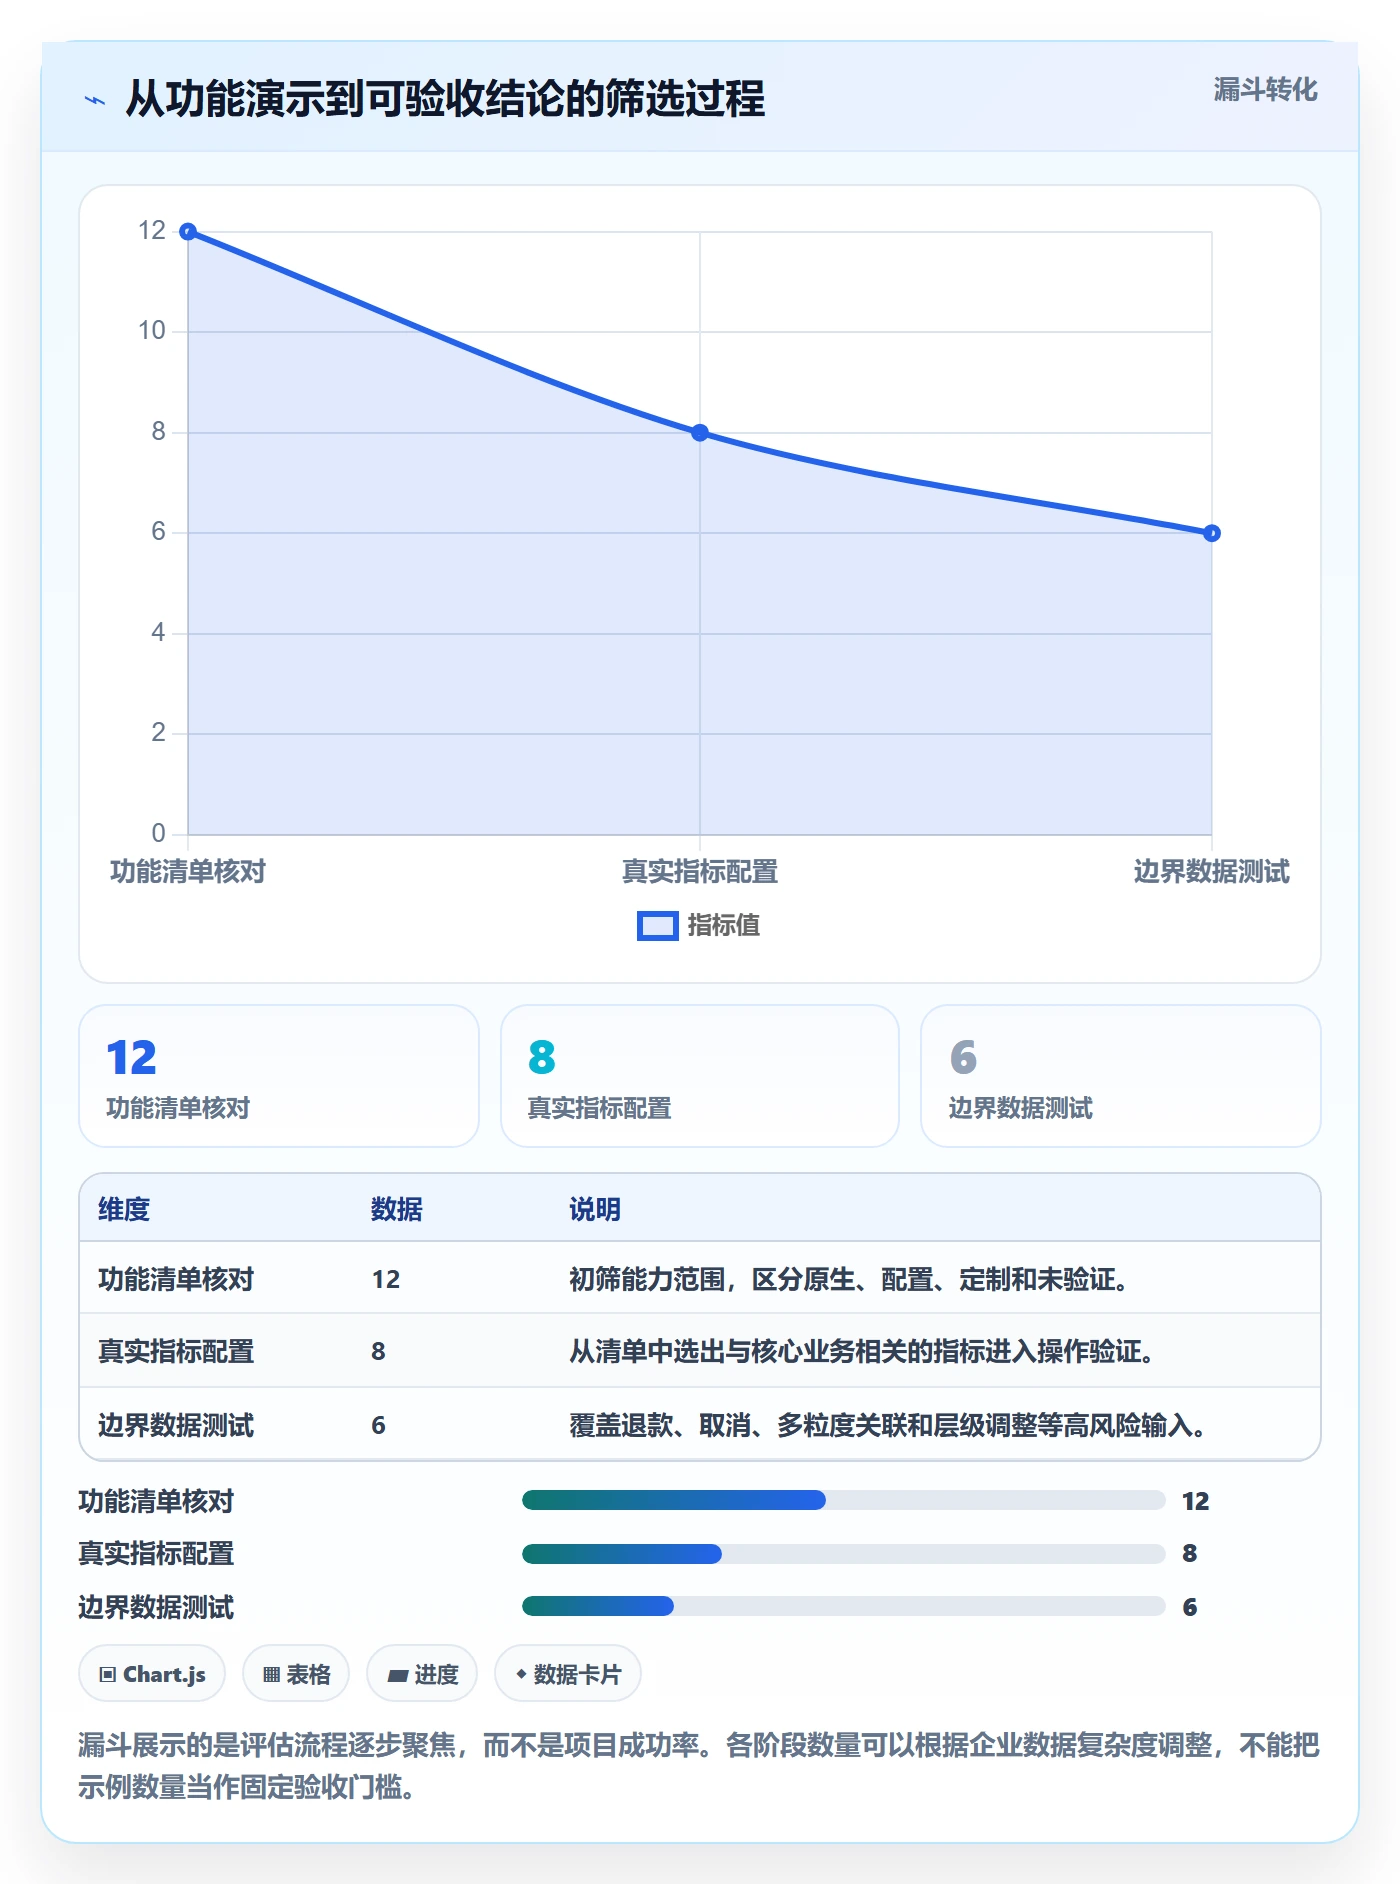Click the 漏斗转化 tag in header
The height and width of the screenshot is (1884, 1400).
1265,90
